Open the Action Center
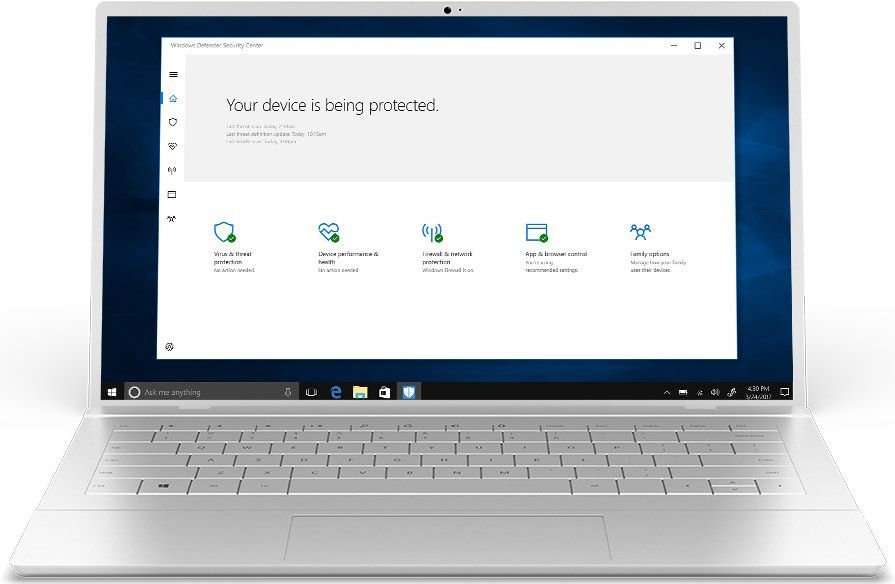The height and width of the screenshot is (584, 895). [x=784, y=392]
